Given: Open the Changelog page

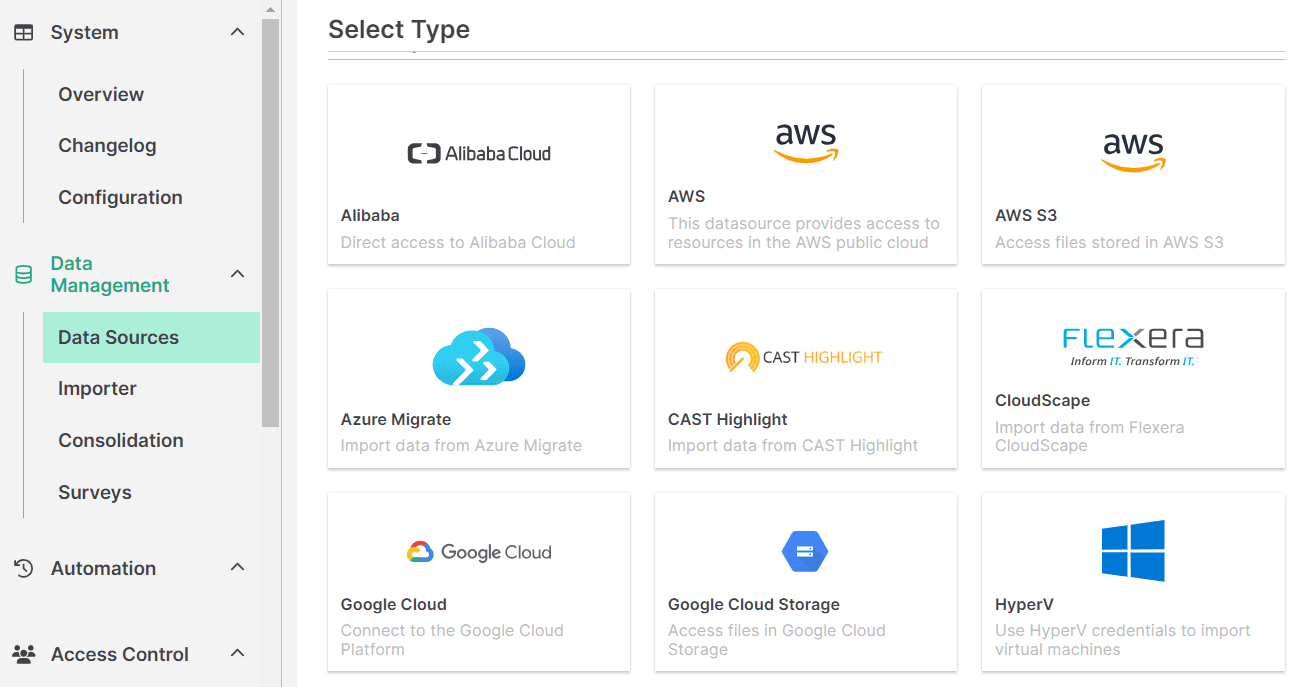Looking at the screenshot, I should click(x=107, y=145).
